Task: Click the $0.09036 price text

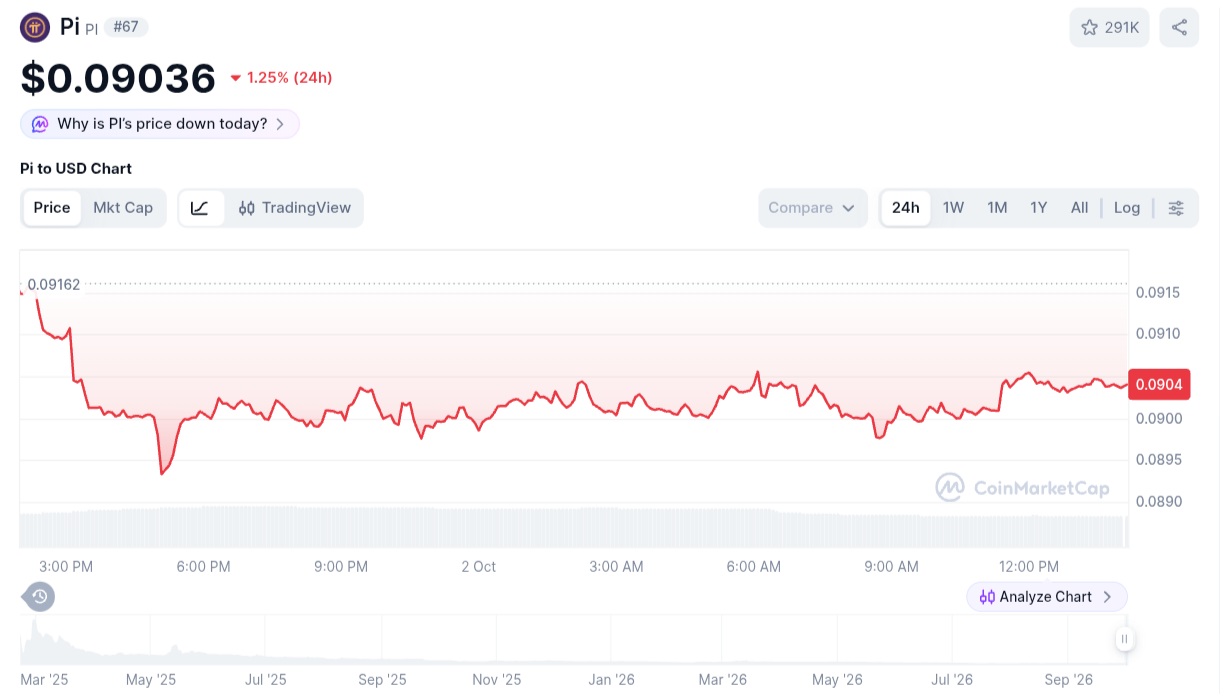Action: point(118,78)
